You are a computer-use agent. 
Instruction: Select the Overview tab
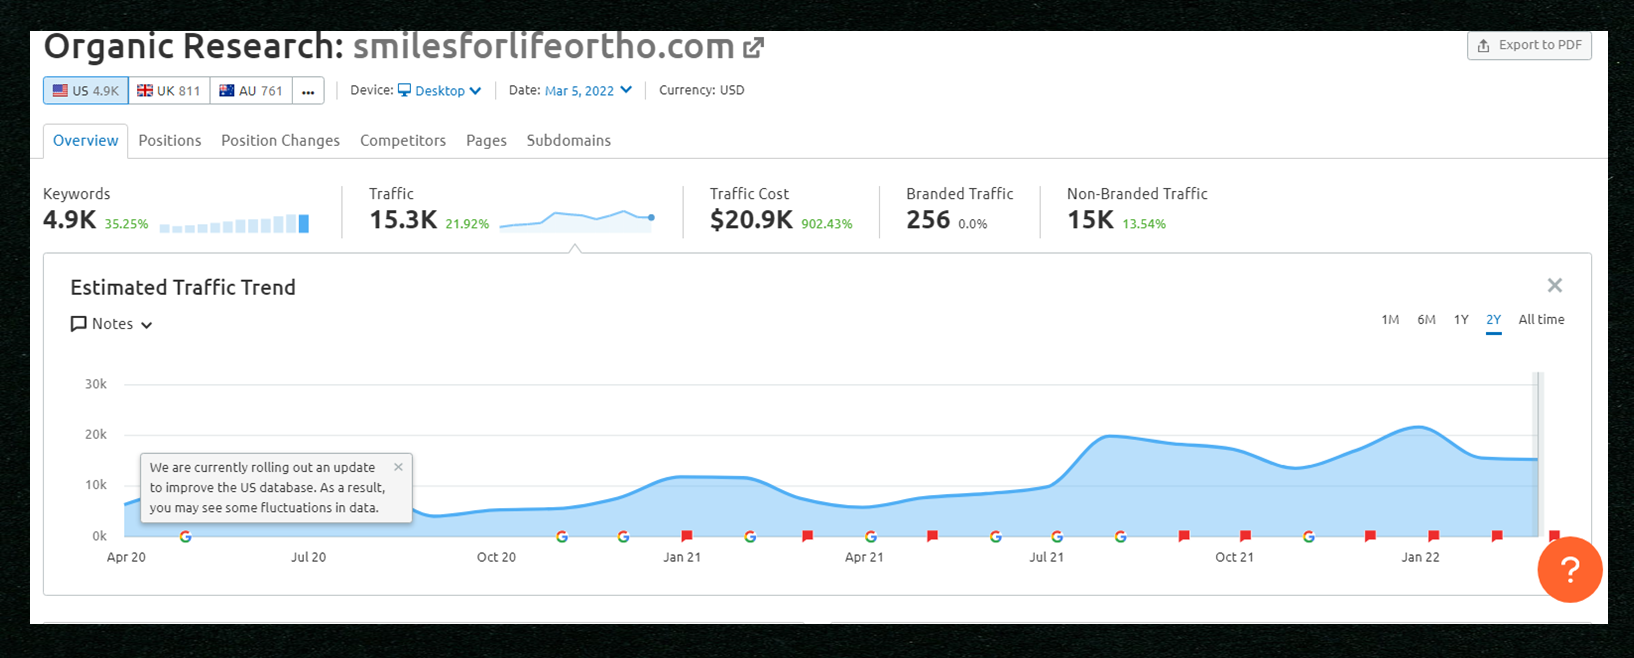click(x=85, y=140)
